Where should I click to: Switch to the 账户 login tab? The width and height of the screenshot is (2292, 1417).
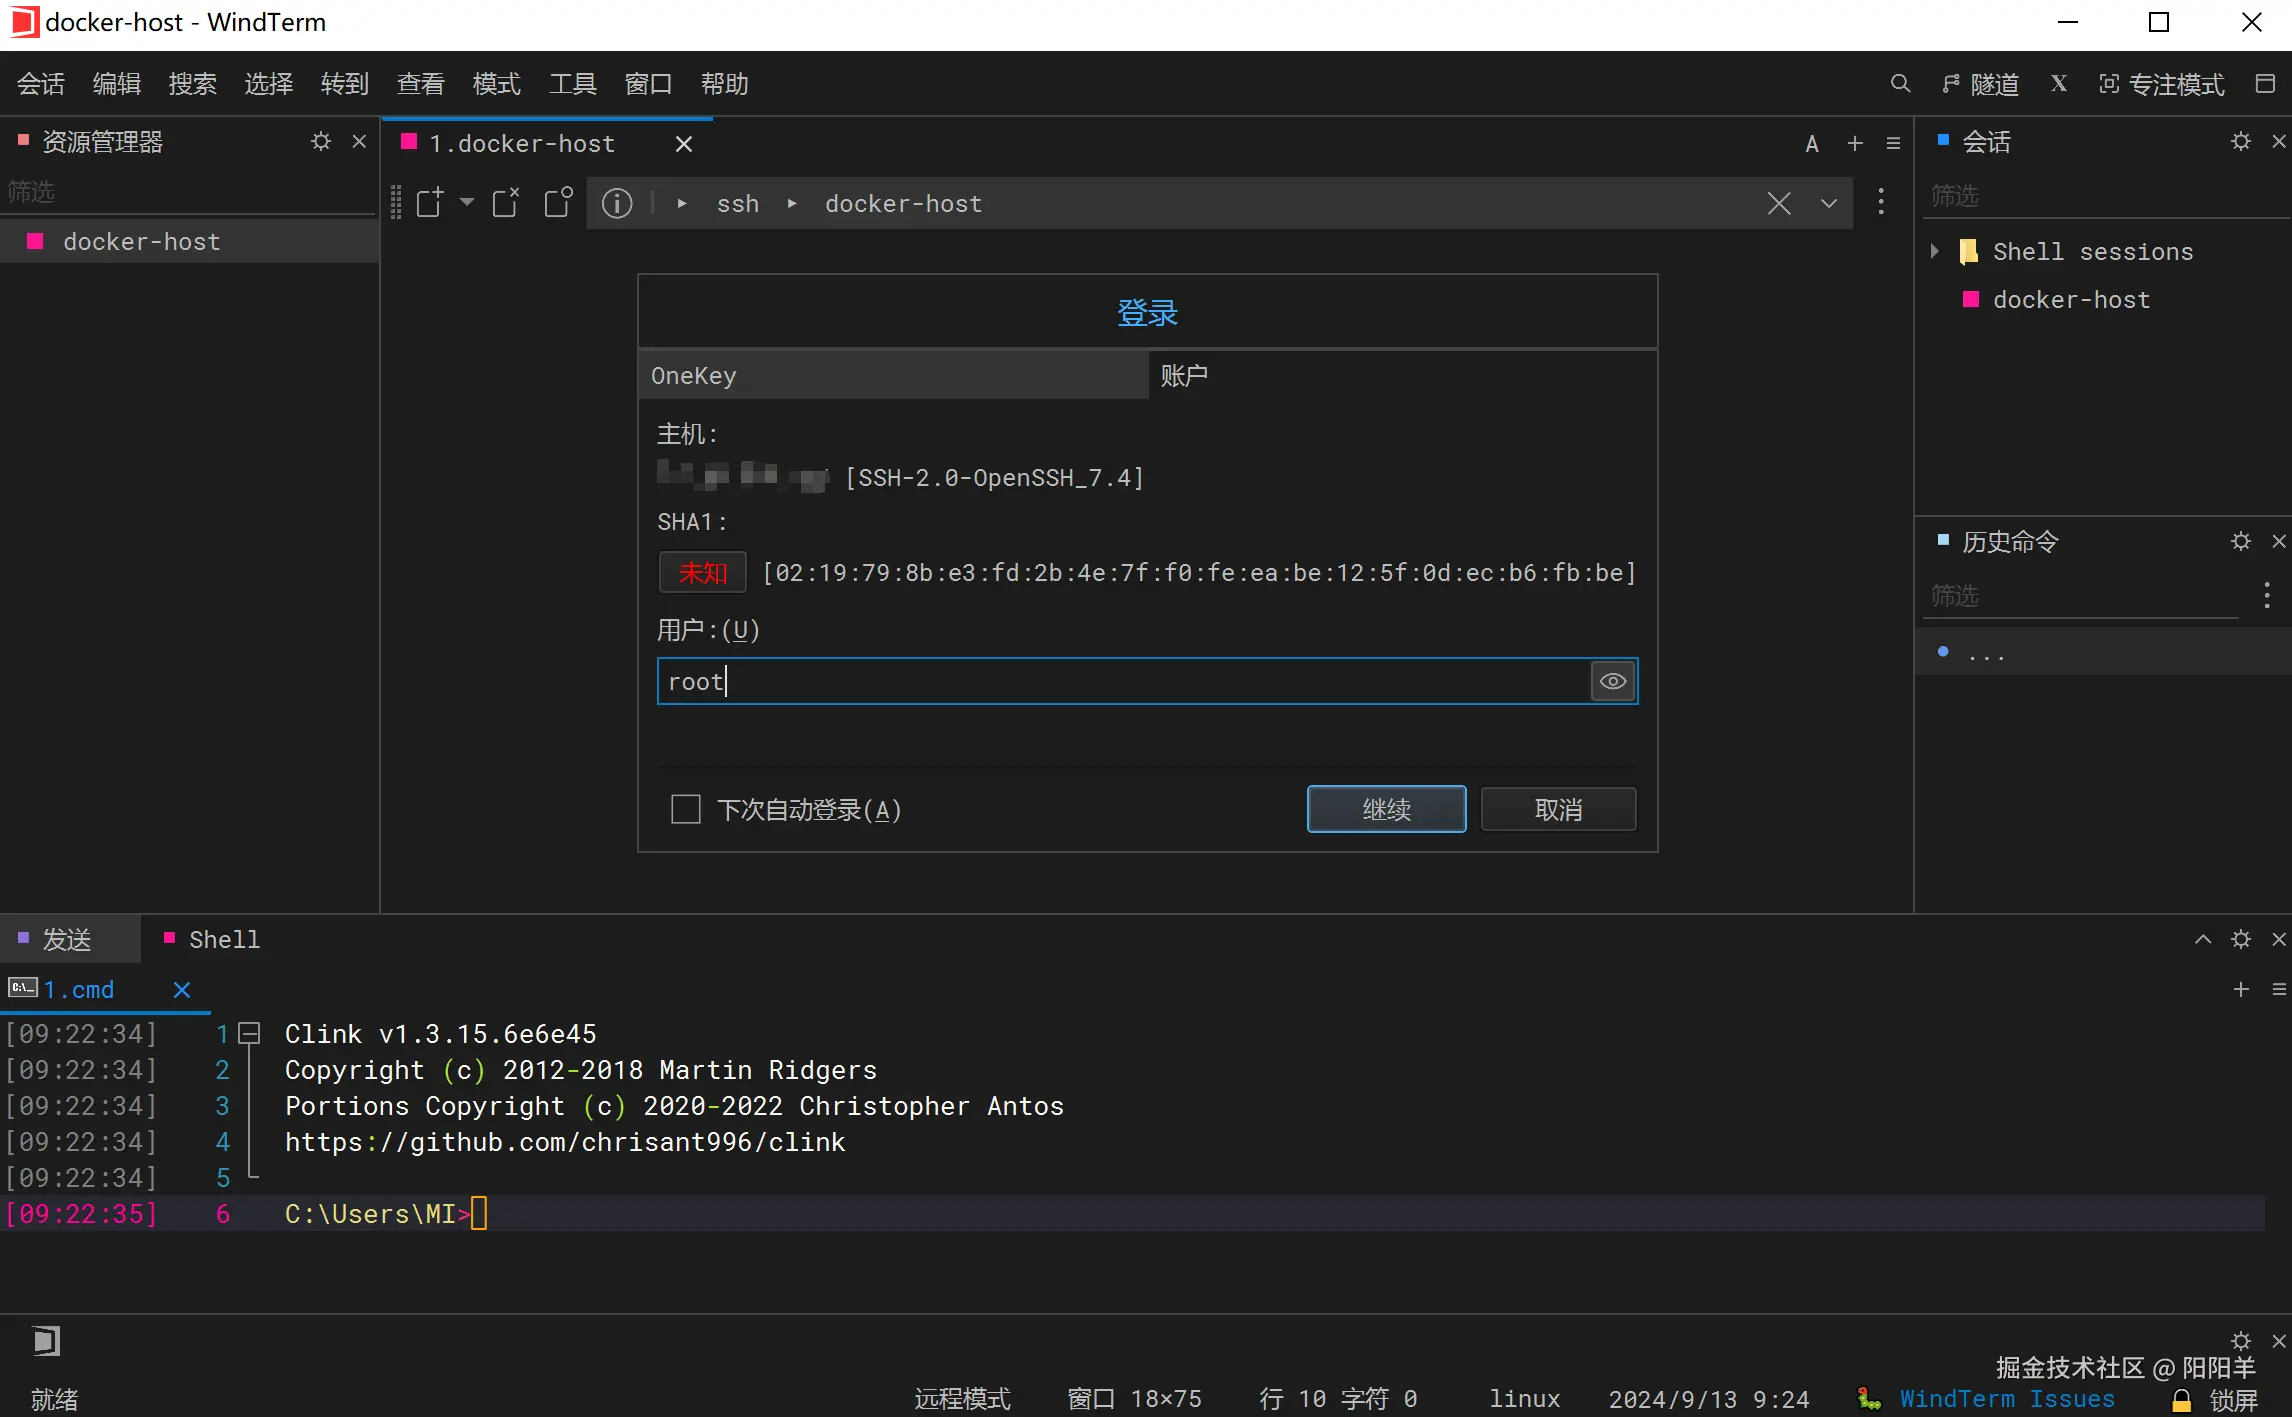coord(1184,376)
